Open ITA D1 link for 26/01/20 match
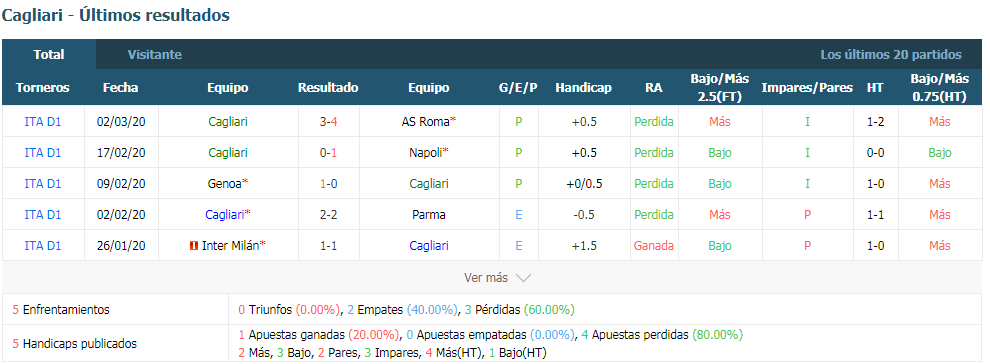This screenshot has height=364, width=990. point(43,246)
